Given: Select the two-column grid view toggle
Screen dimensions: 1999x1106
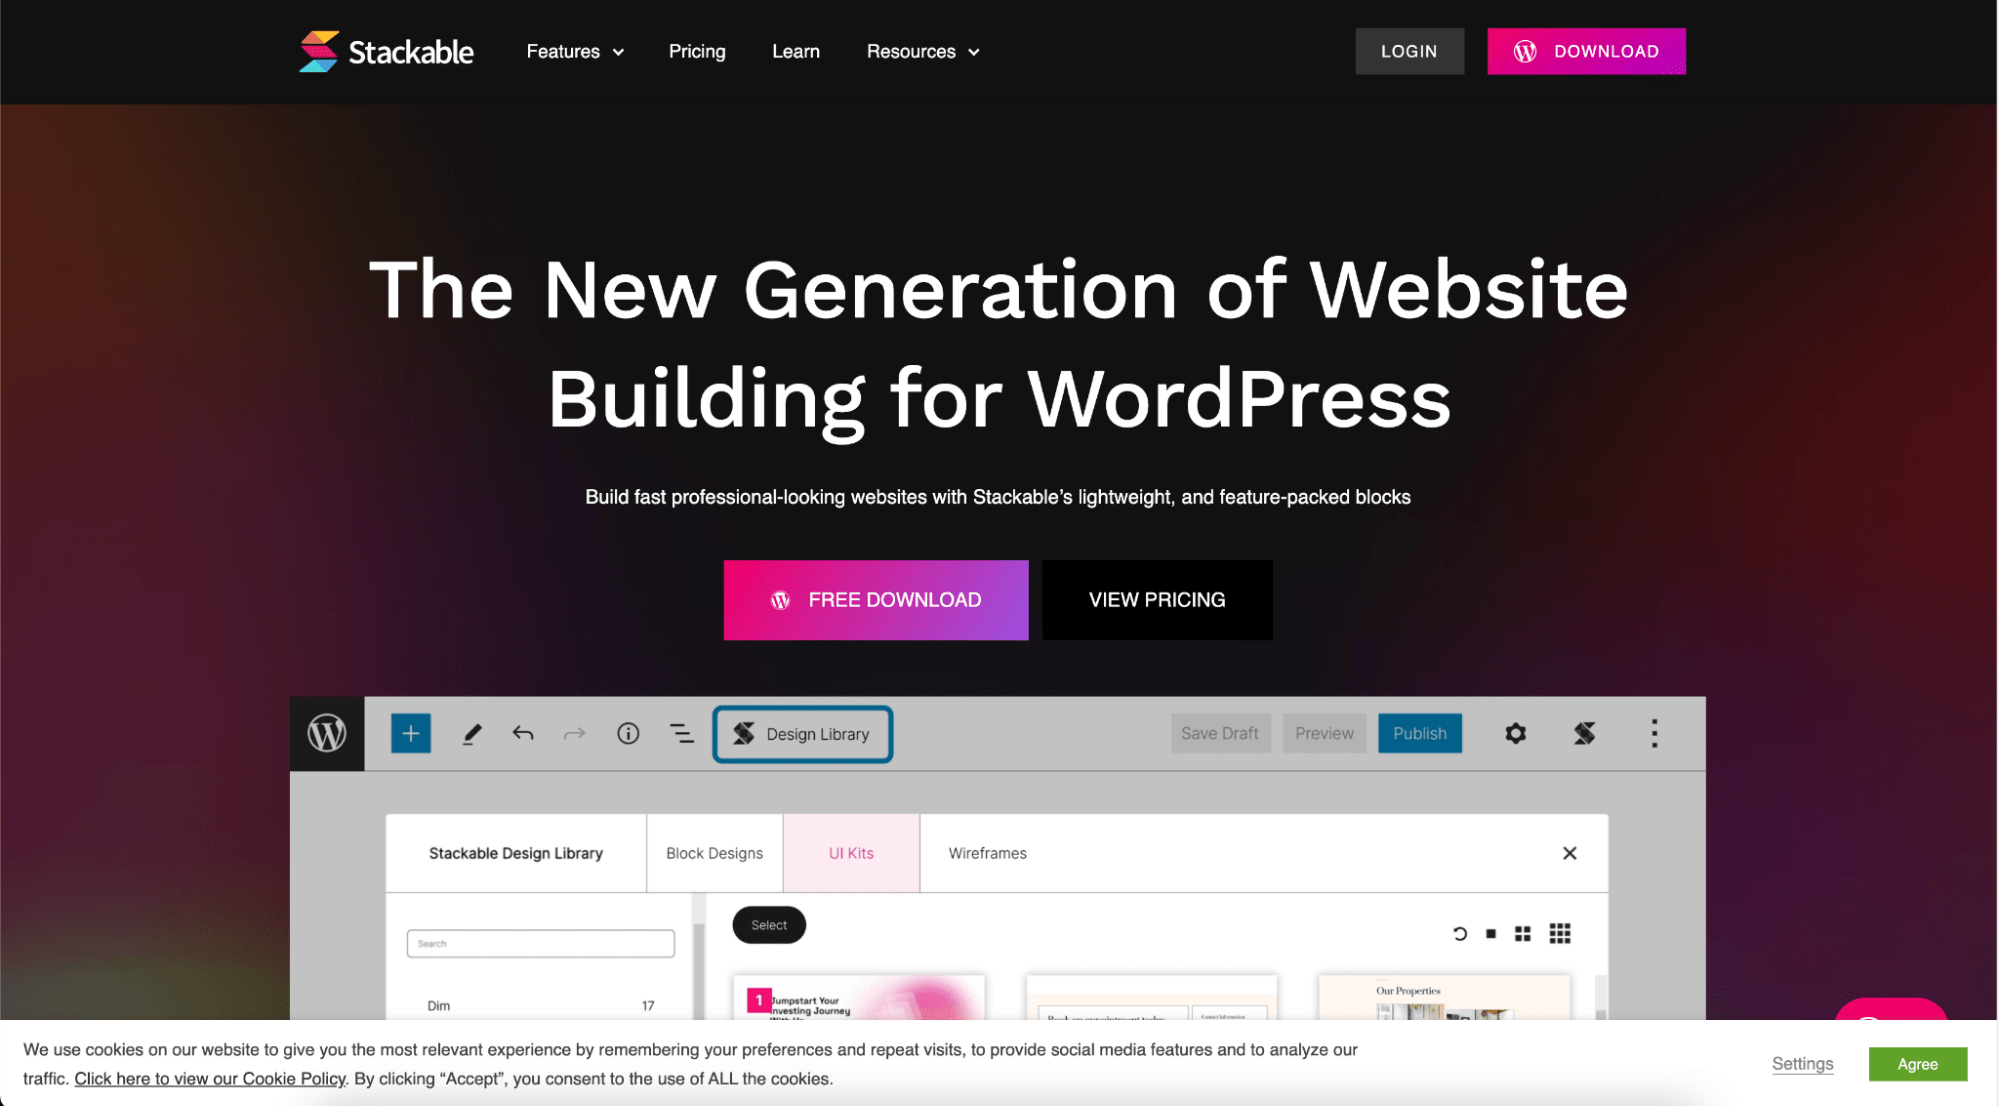Looking at the screenshot, I should tap(1522, 933).
